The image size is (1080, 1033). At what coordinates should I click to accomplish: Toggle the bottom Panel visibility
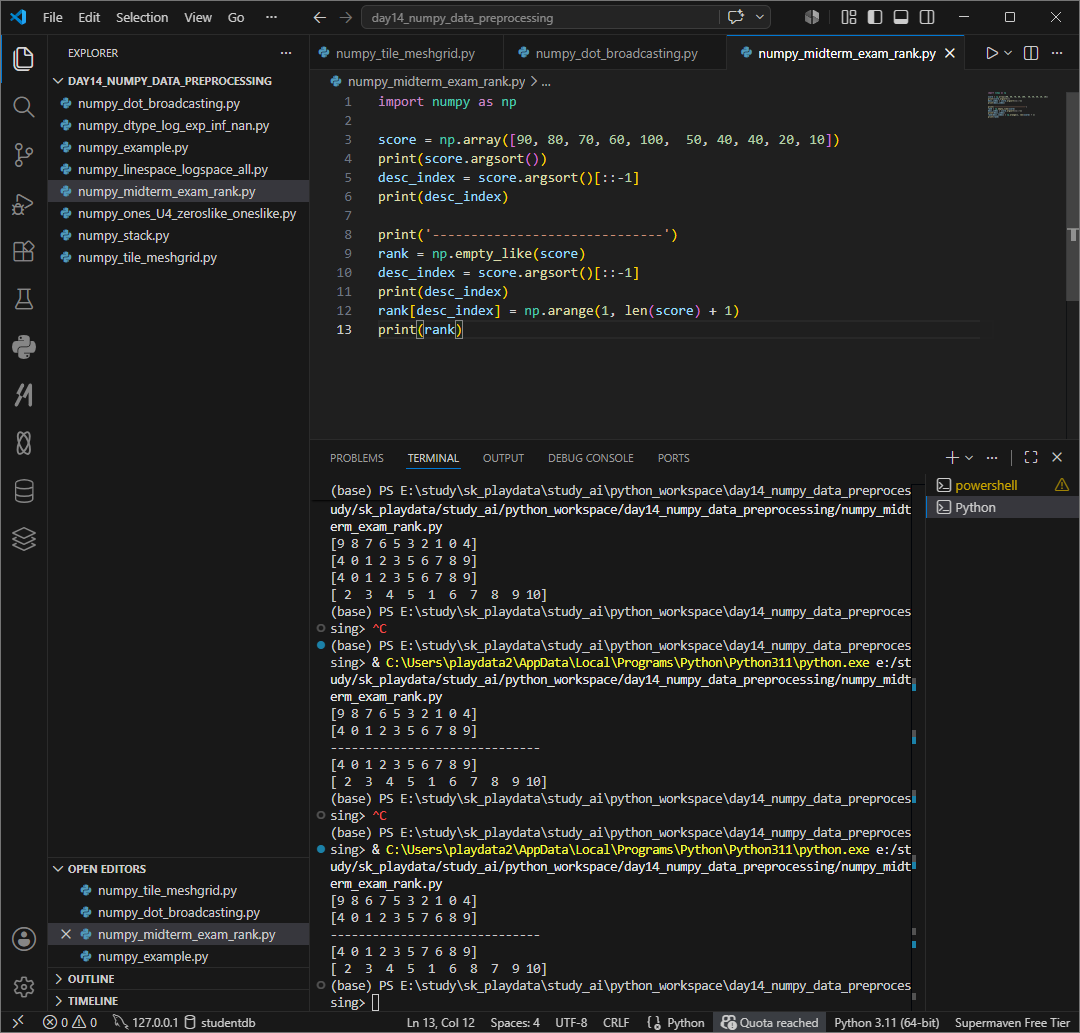(x=901, y=17)
